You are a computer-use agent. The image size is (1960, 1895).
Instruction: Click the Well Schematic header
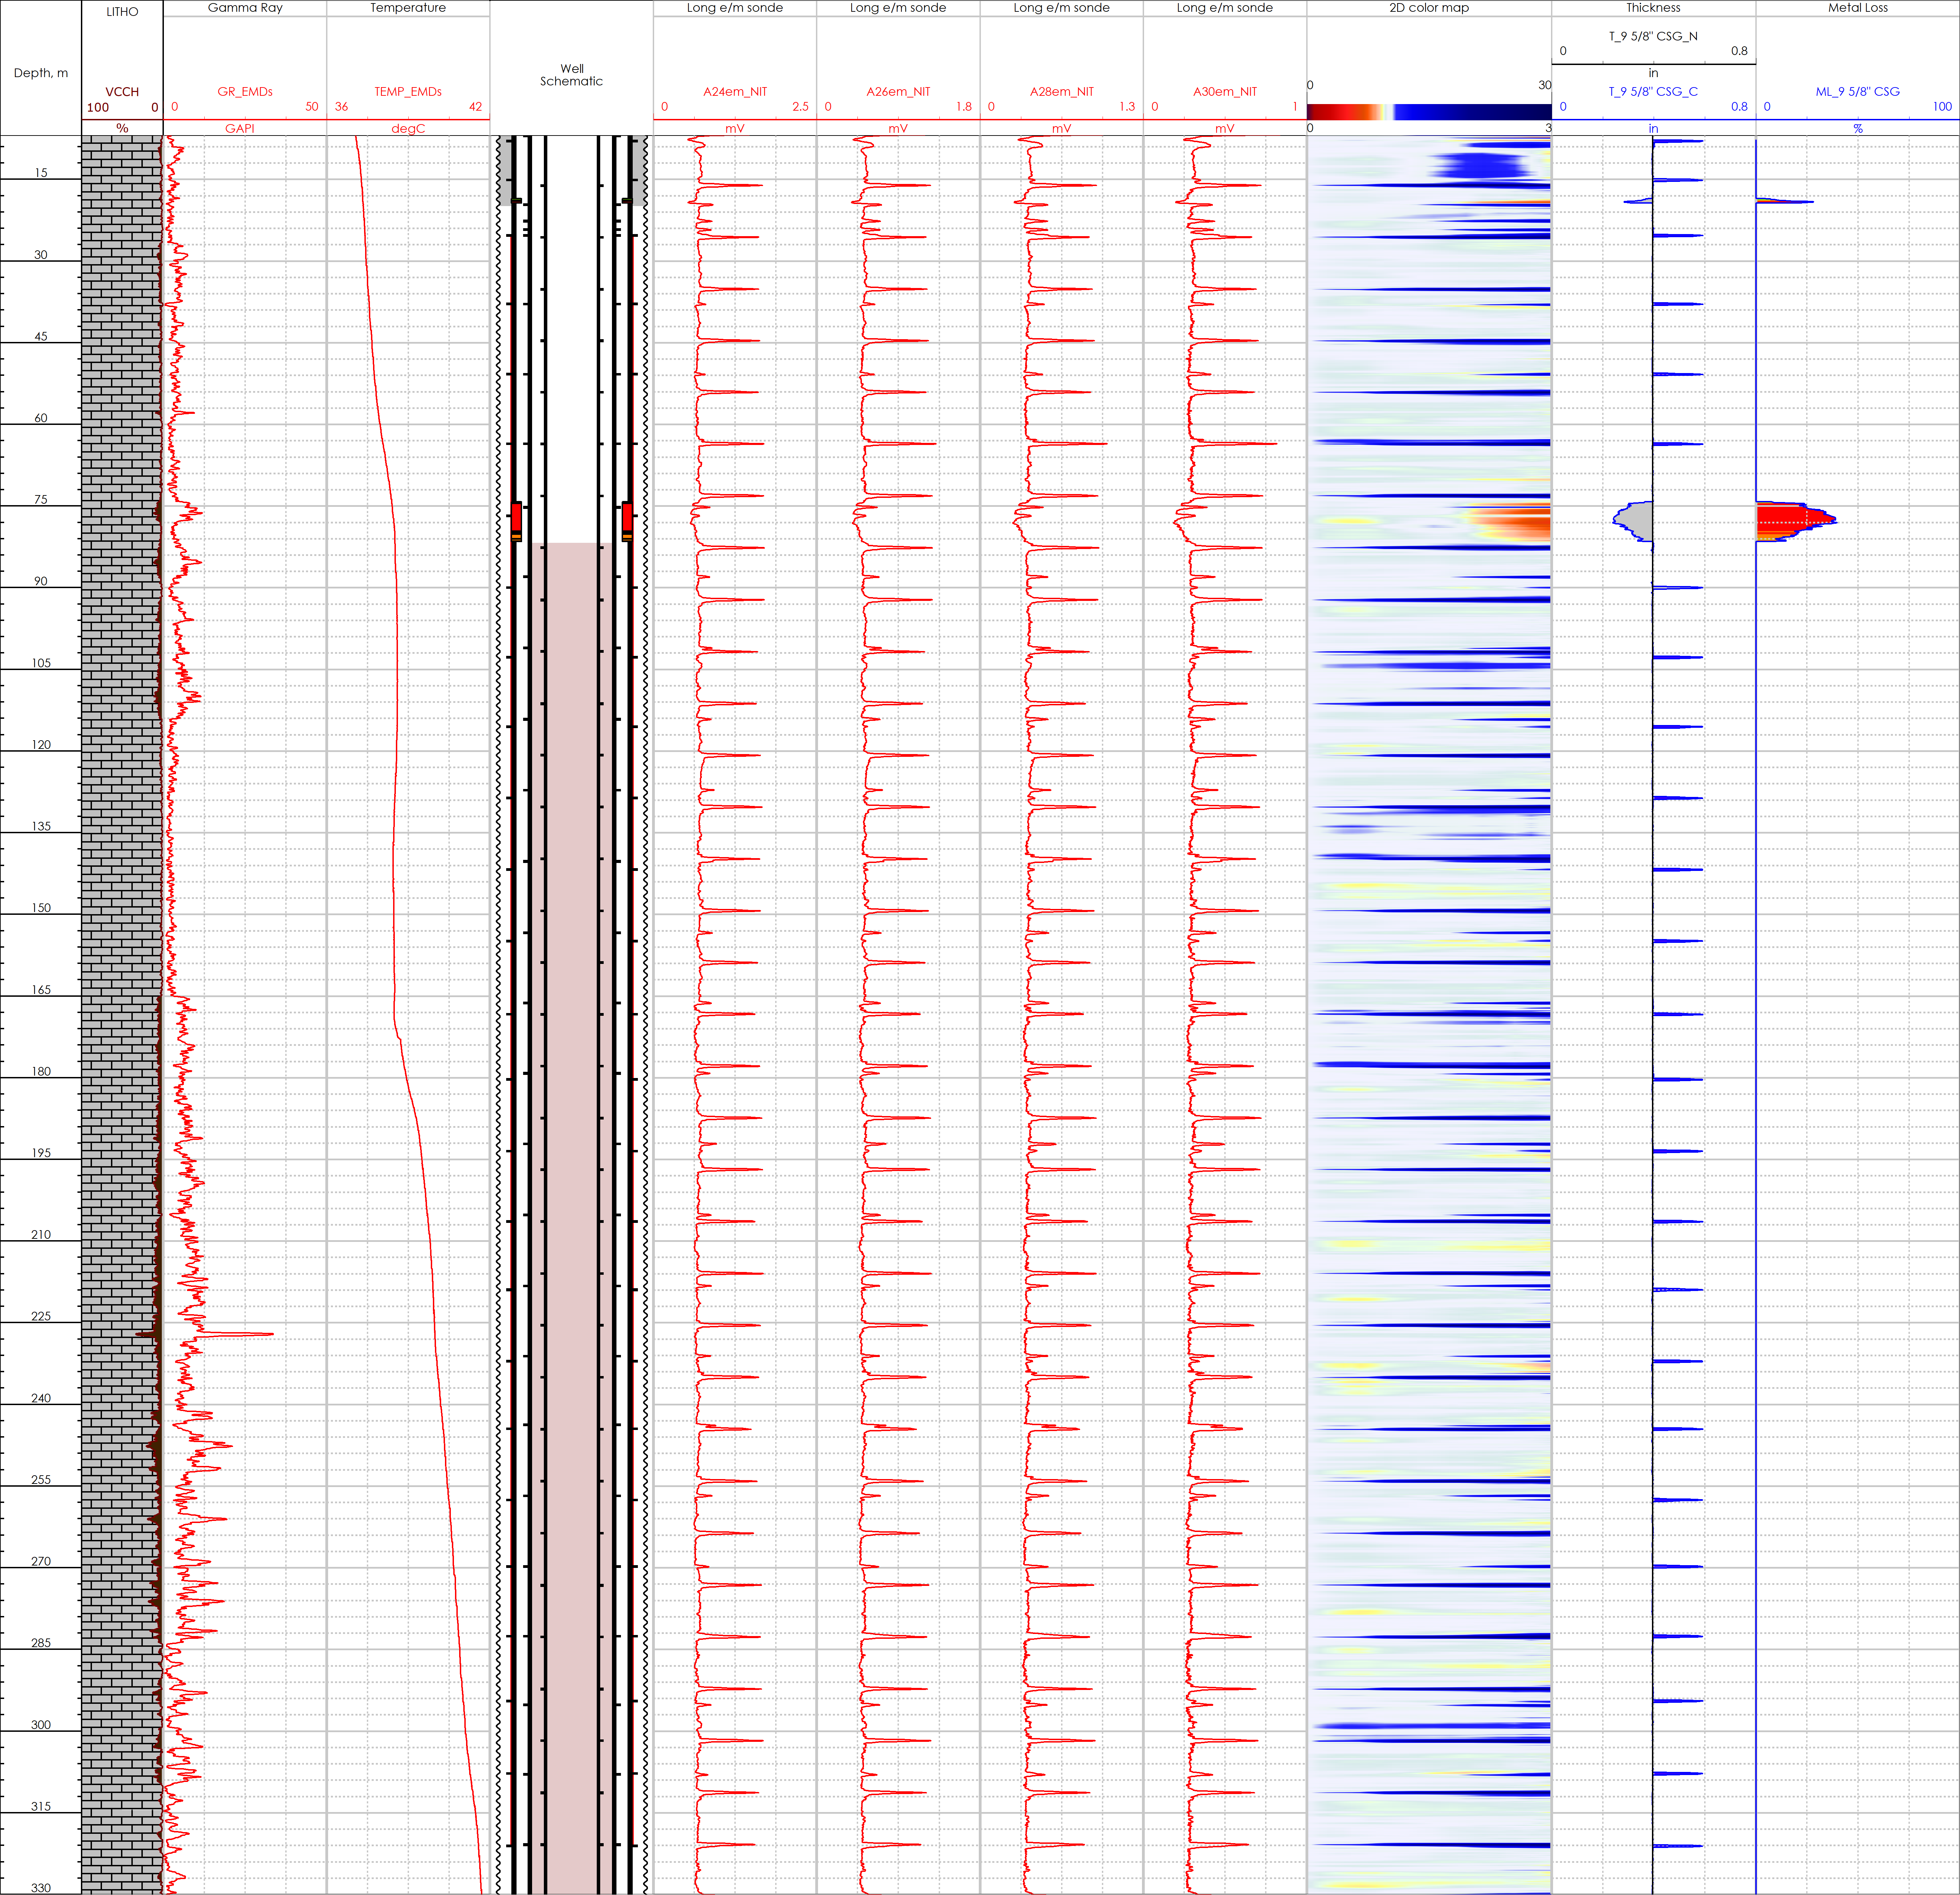click(x=571, y=75)
